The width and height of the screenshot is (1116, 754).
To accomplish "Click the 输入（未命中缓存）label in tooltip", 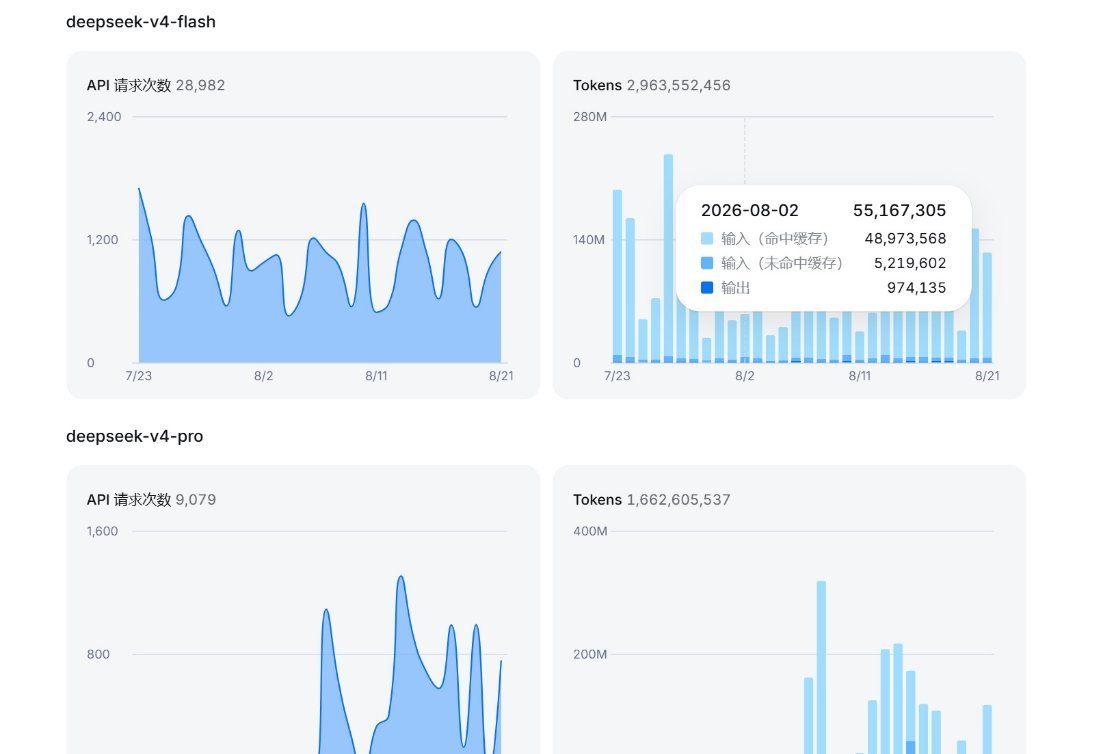I will pyautogui.click(x=782, y=263).
